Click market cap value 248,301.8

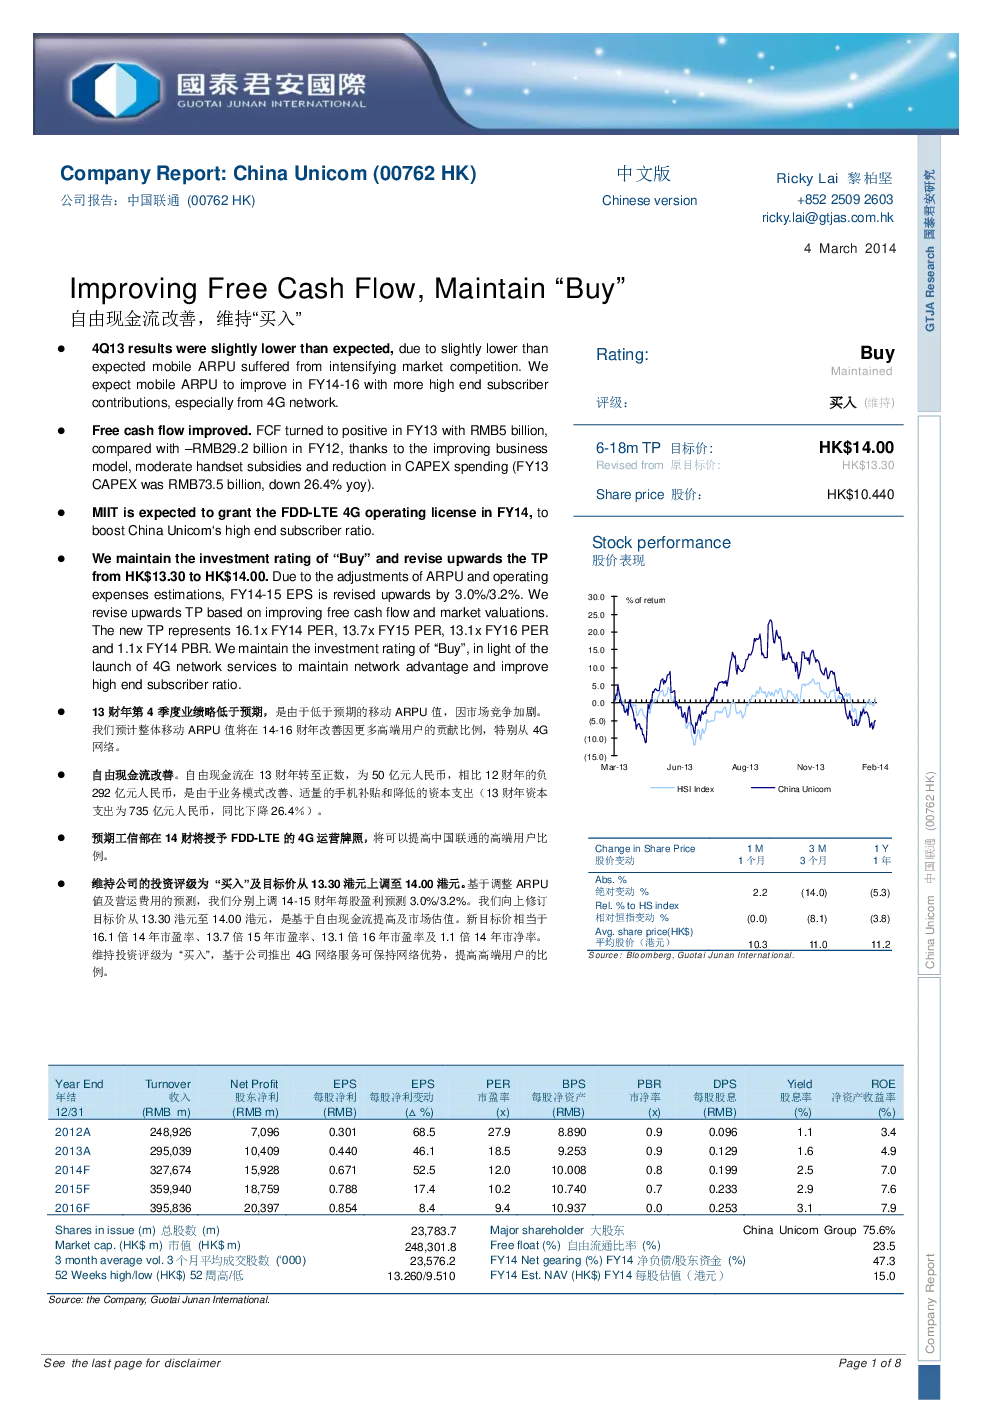click(x=430, y=1247)
